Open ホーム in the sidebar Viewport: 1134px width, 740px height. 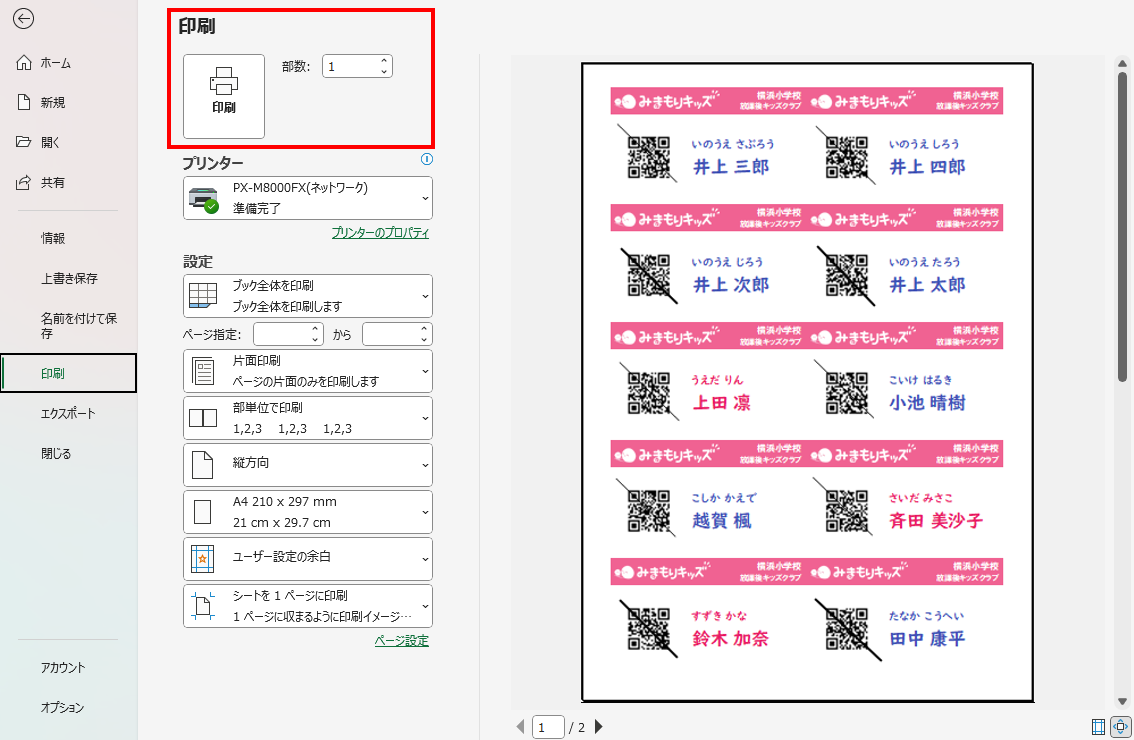[55, 63]
